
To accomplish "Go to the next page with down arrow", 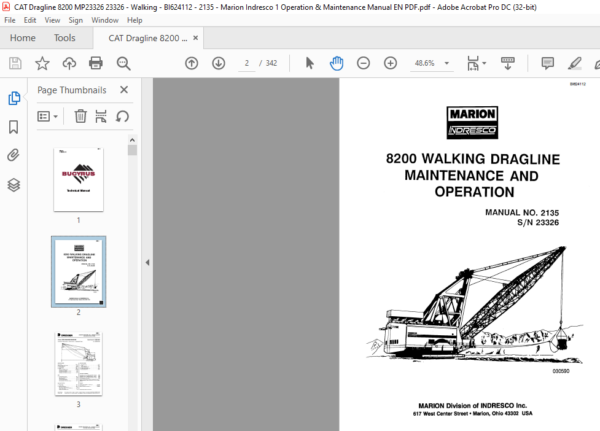I will [218, 63].
